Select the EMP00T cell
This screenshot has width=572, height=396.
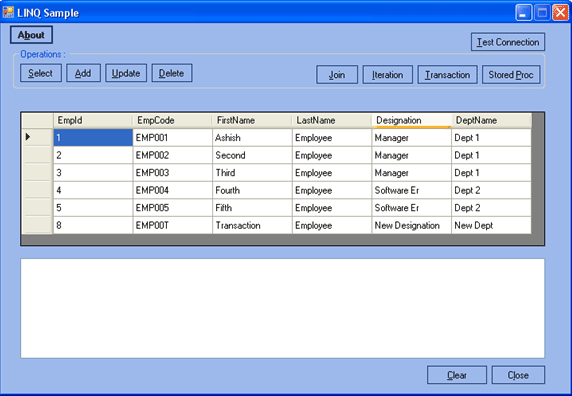173,225
